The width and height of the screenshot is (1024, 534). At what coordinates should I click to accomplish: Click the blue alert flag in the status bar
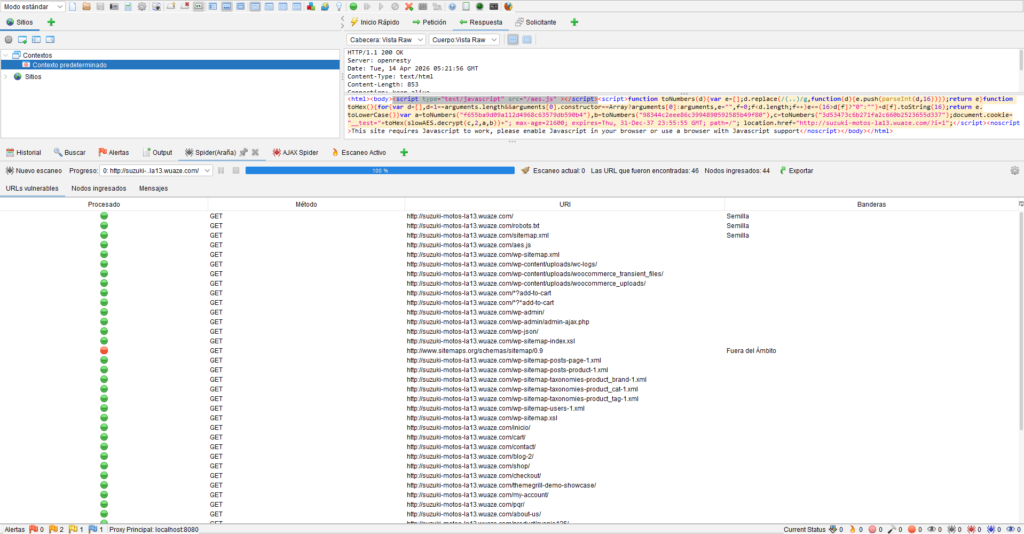point(93,529)
